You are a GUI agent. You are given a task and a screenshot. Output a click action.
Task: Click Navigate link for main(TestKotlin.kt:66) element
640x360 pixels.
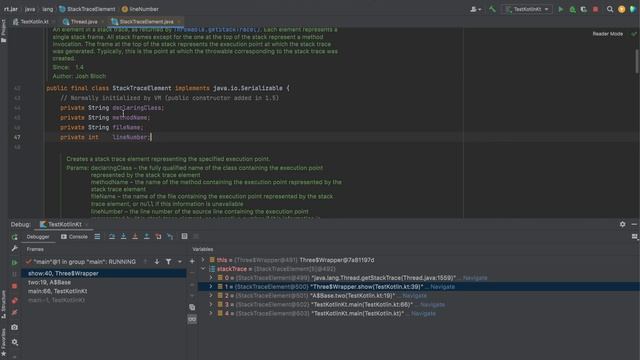tap(432, 305)
